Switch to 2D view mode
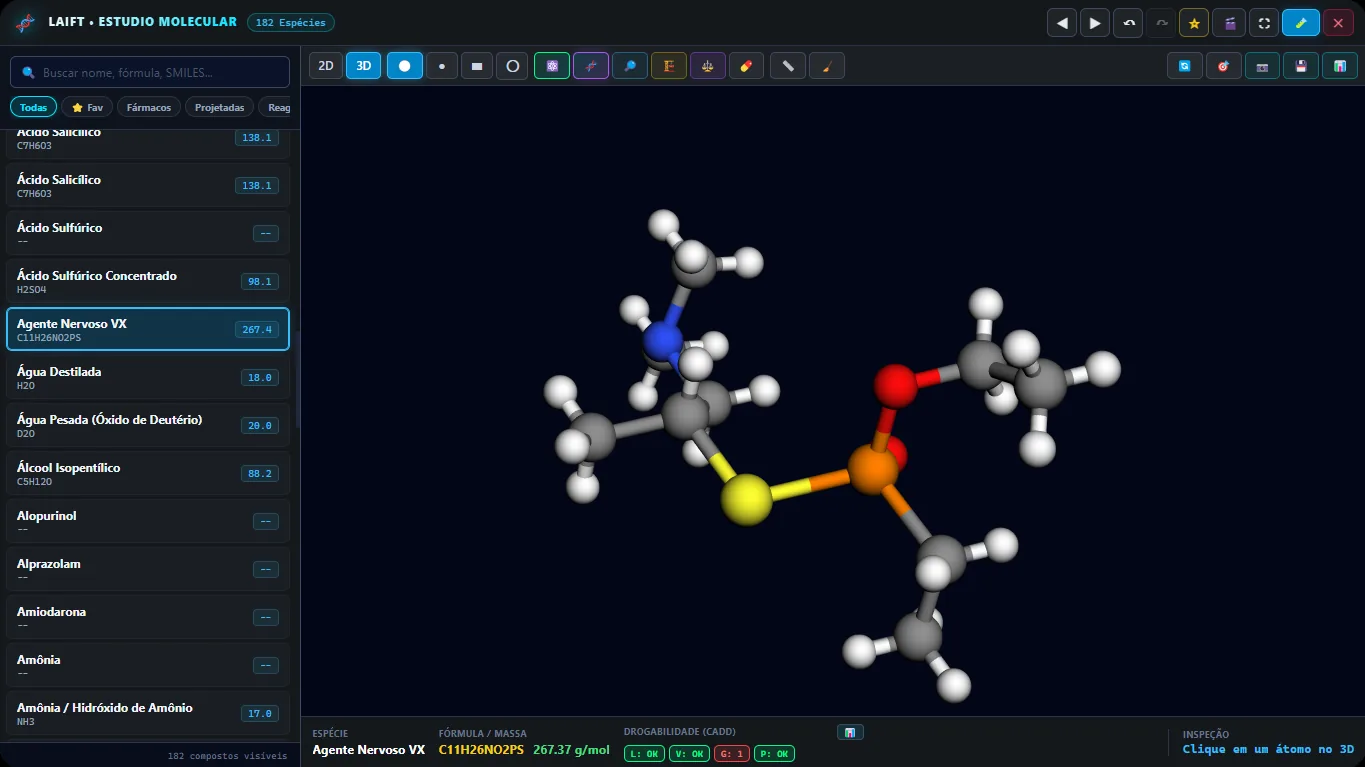The image size is (1365, 767). point(325,66)
